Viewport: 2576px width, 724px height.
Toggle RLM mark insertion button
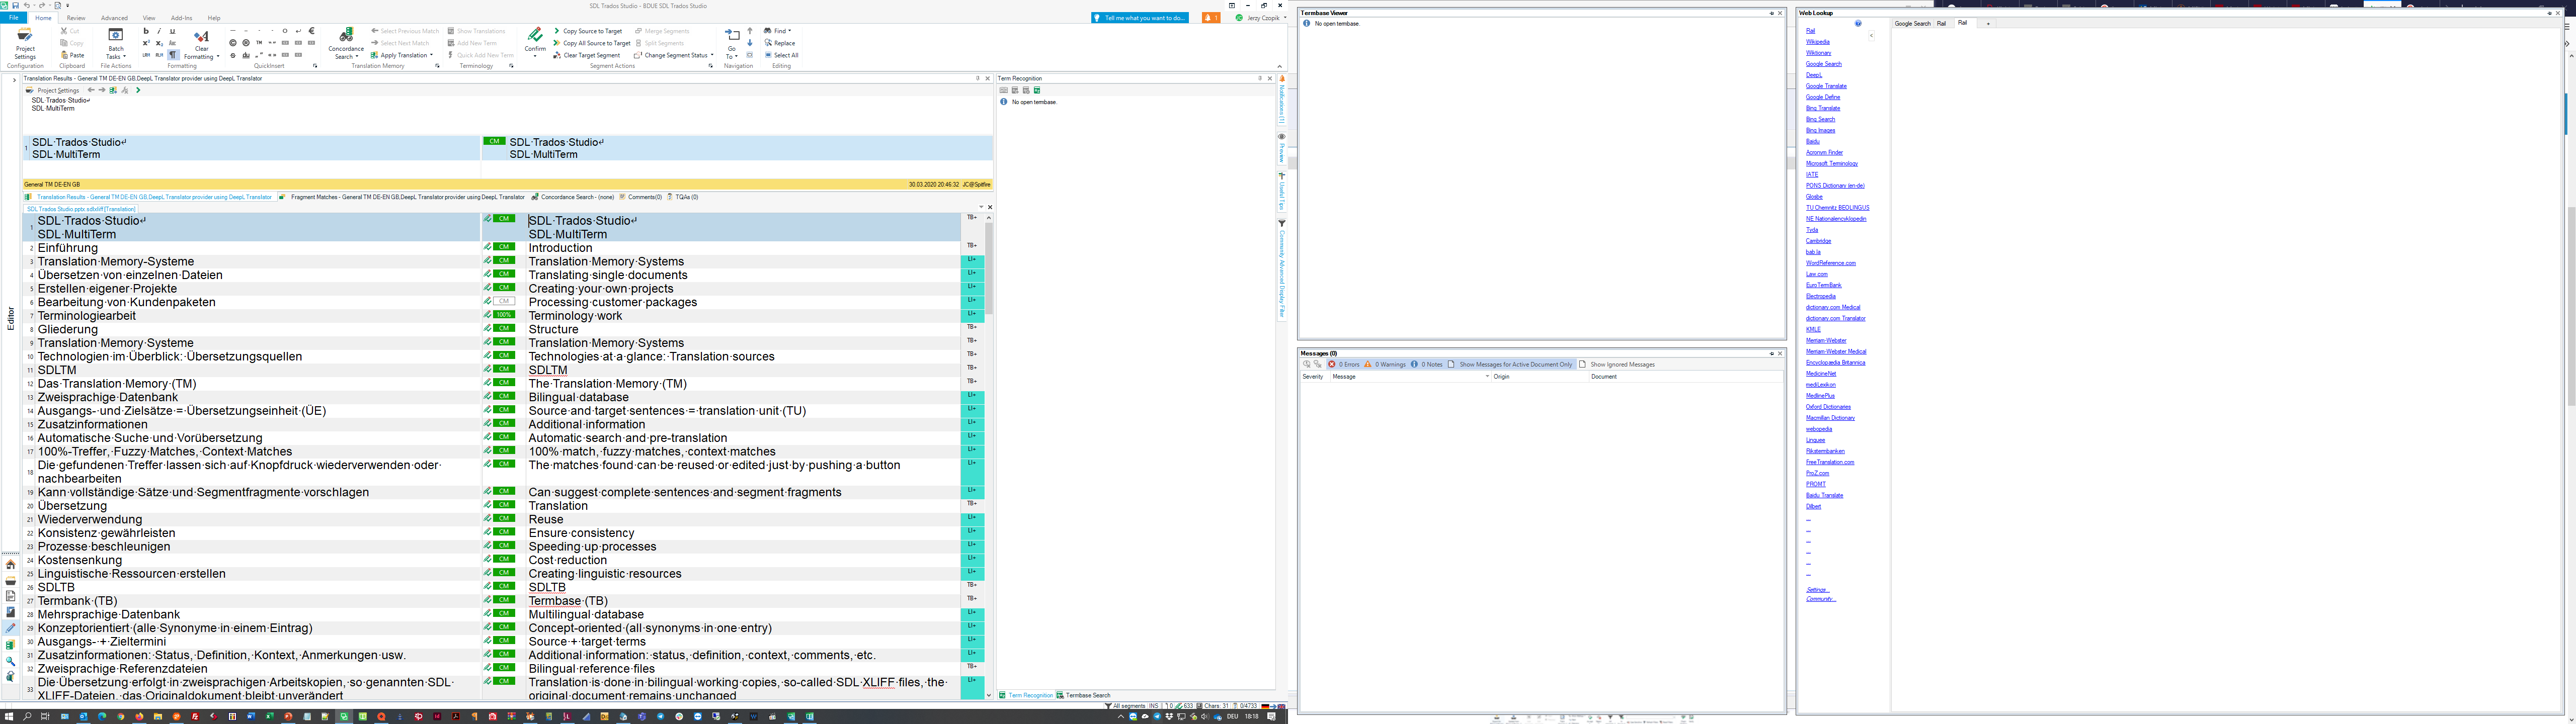(159, 55)
